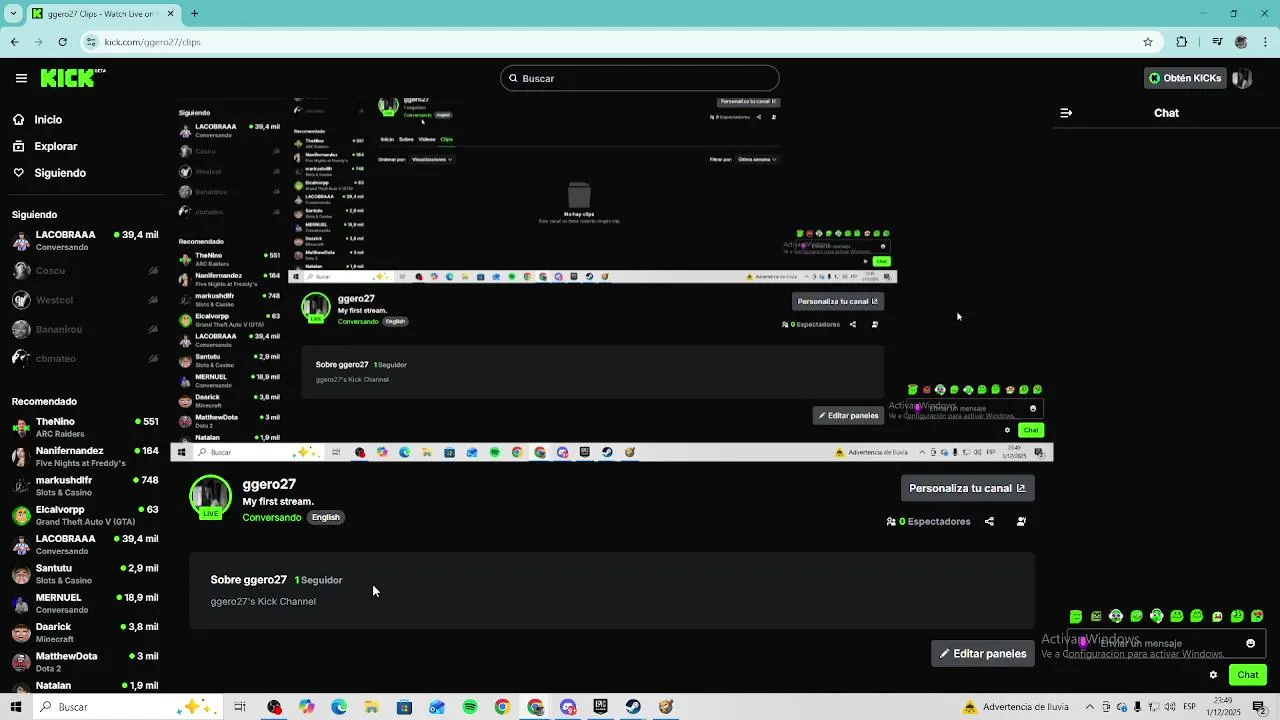This screenshot has height=720, width=1280.
Task: Open Daarick Minecraft channel
Action: point(85,632)
